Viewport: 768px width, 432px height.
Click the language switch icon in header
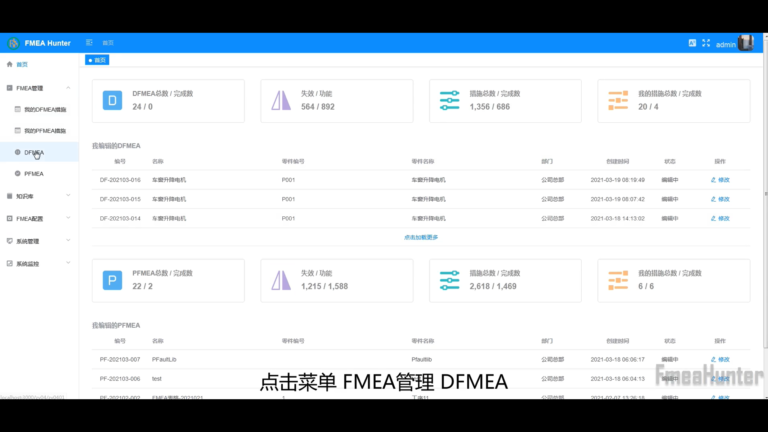pyautogui.click(x=692, y=43)
